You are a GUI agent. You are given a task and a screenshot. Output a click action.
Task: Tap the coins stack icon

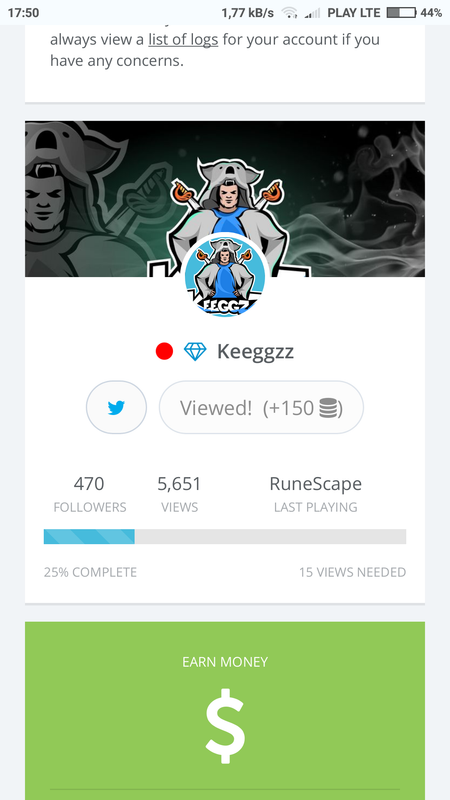click(x=328, y=408)
